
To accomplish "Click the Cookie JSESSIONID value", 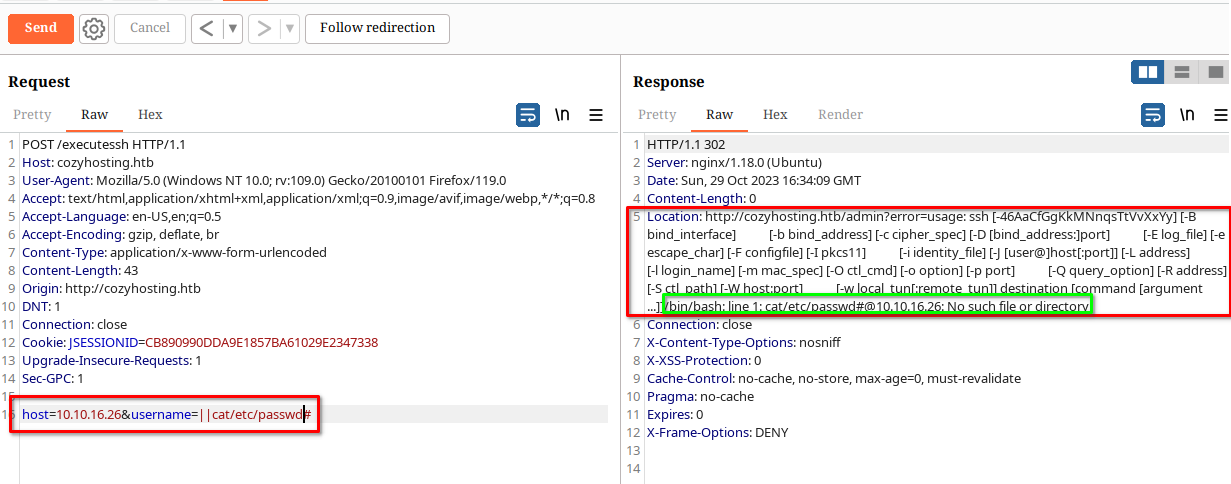I will click(261, 342).
